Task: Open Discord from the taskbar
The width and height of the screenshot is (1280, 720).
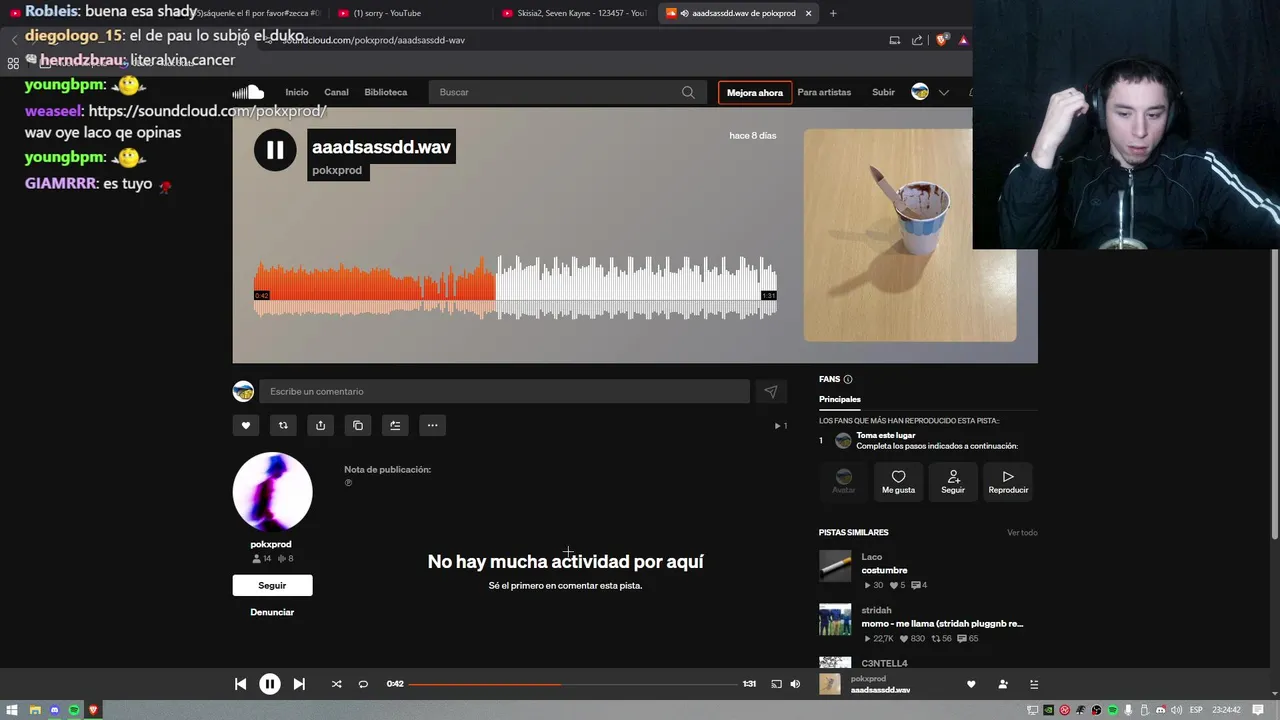Action: pyautogui.click(x=54, y=710)
